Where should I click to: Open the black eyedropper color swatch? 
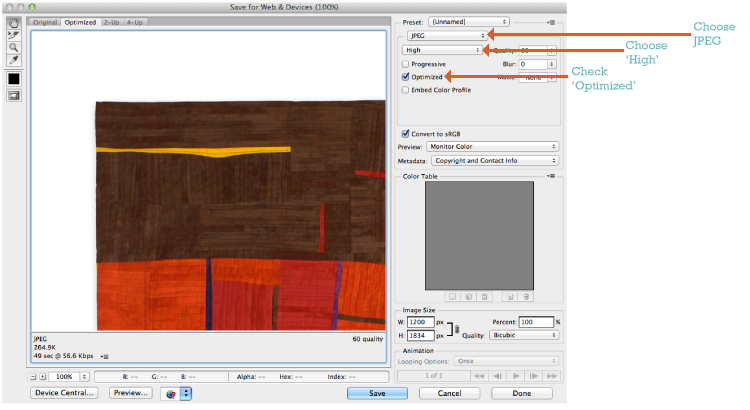pos(13,79)
